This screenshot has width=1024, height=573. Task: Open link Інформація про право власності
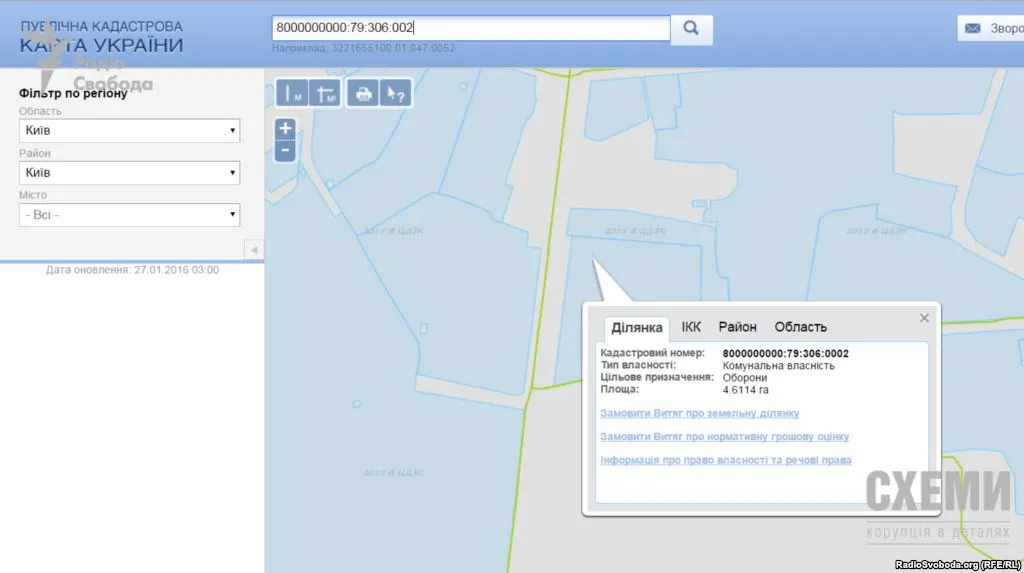point(726,460)
